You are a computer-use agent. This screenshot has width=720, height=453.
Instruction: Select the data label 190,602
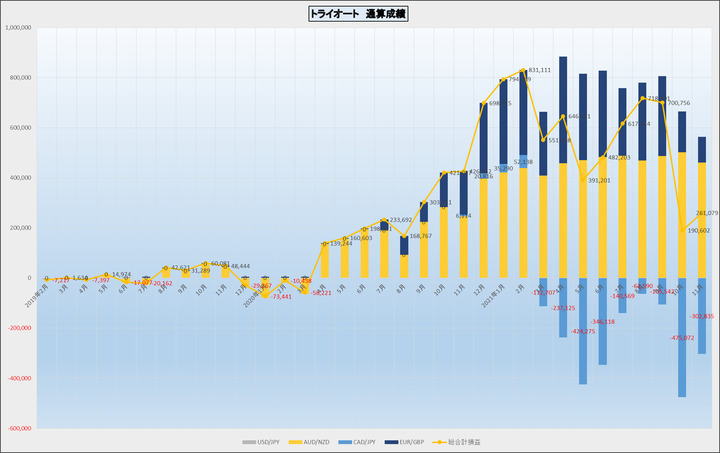698,230
